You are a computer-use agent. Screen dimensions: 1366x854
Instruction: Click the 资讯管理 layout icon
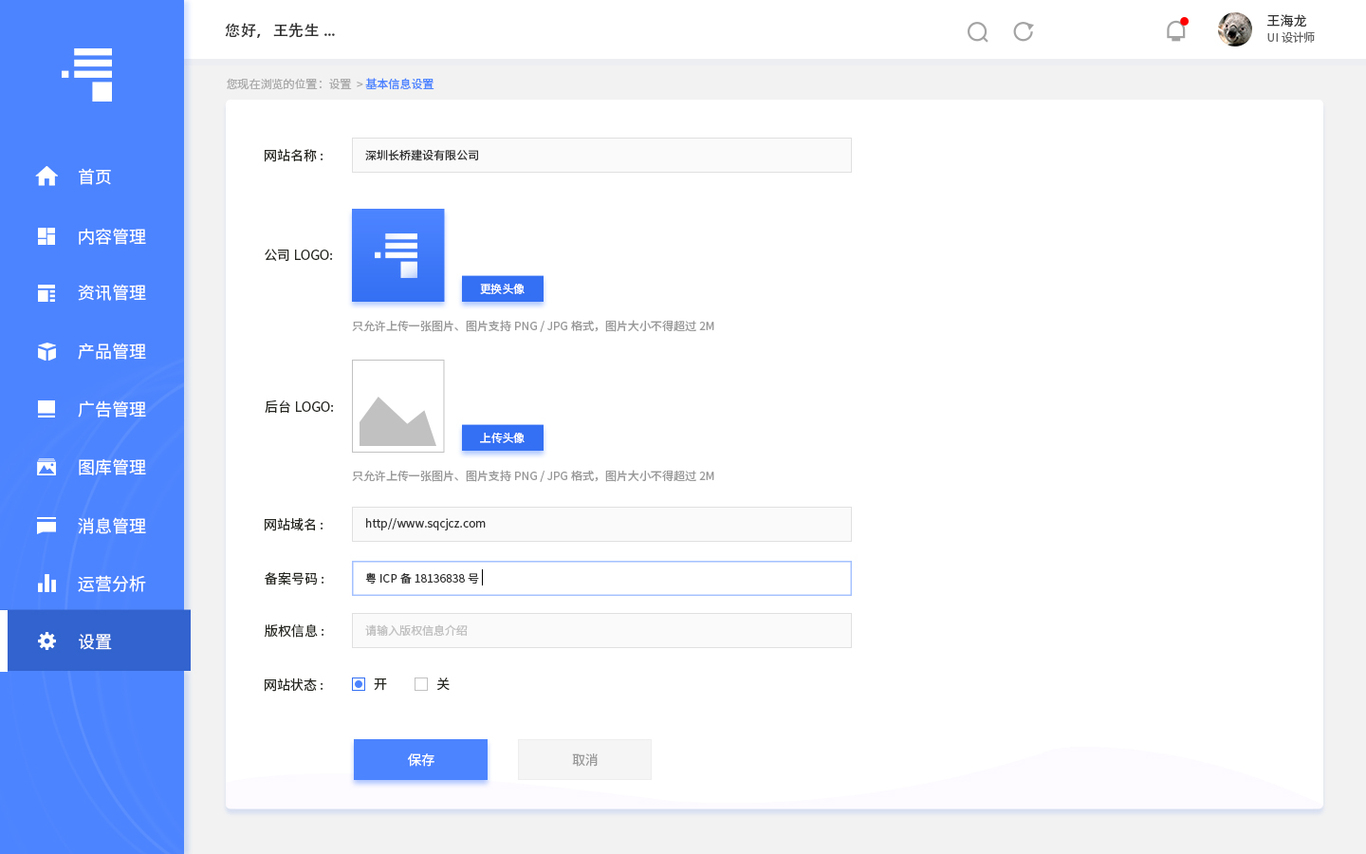[x=47, y=293]
